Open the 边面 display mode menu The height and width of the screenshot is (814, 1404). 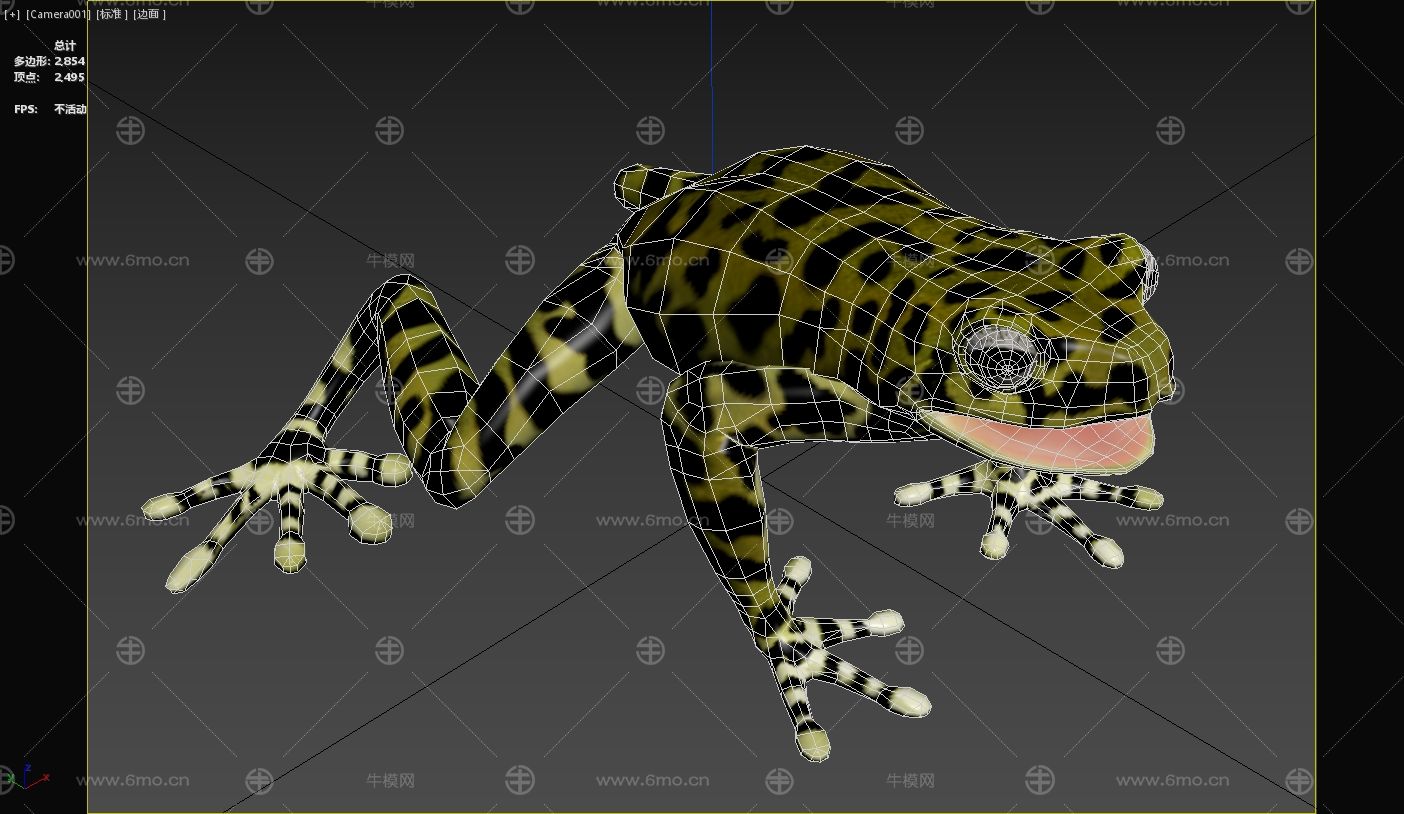[149, 14]
